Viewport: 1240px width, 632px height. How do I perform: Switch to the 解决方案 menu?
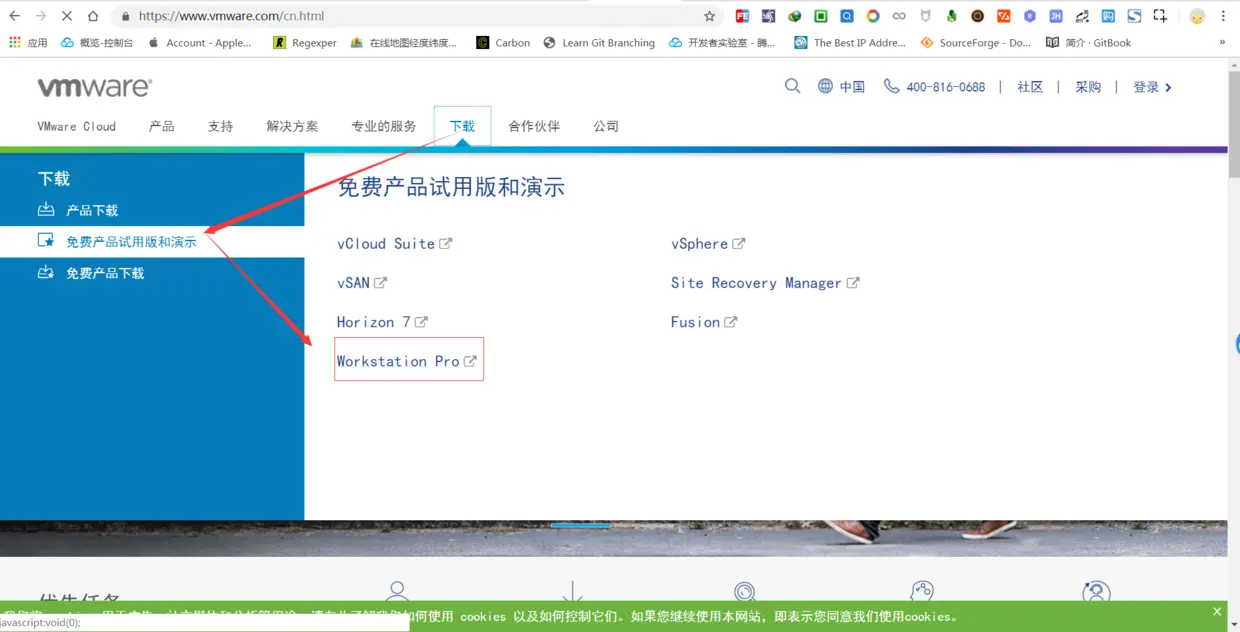pos(291,126)
